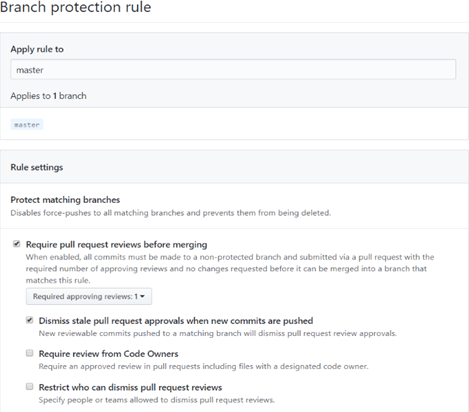Click 'Specify people or teams allowed' description
This screenshot has width=469, height=412.
[157, 400]
